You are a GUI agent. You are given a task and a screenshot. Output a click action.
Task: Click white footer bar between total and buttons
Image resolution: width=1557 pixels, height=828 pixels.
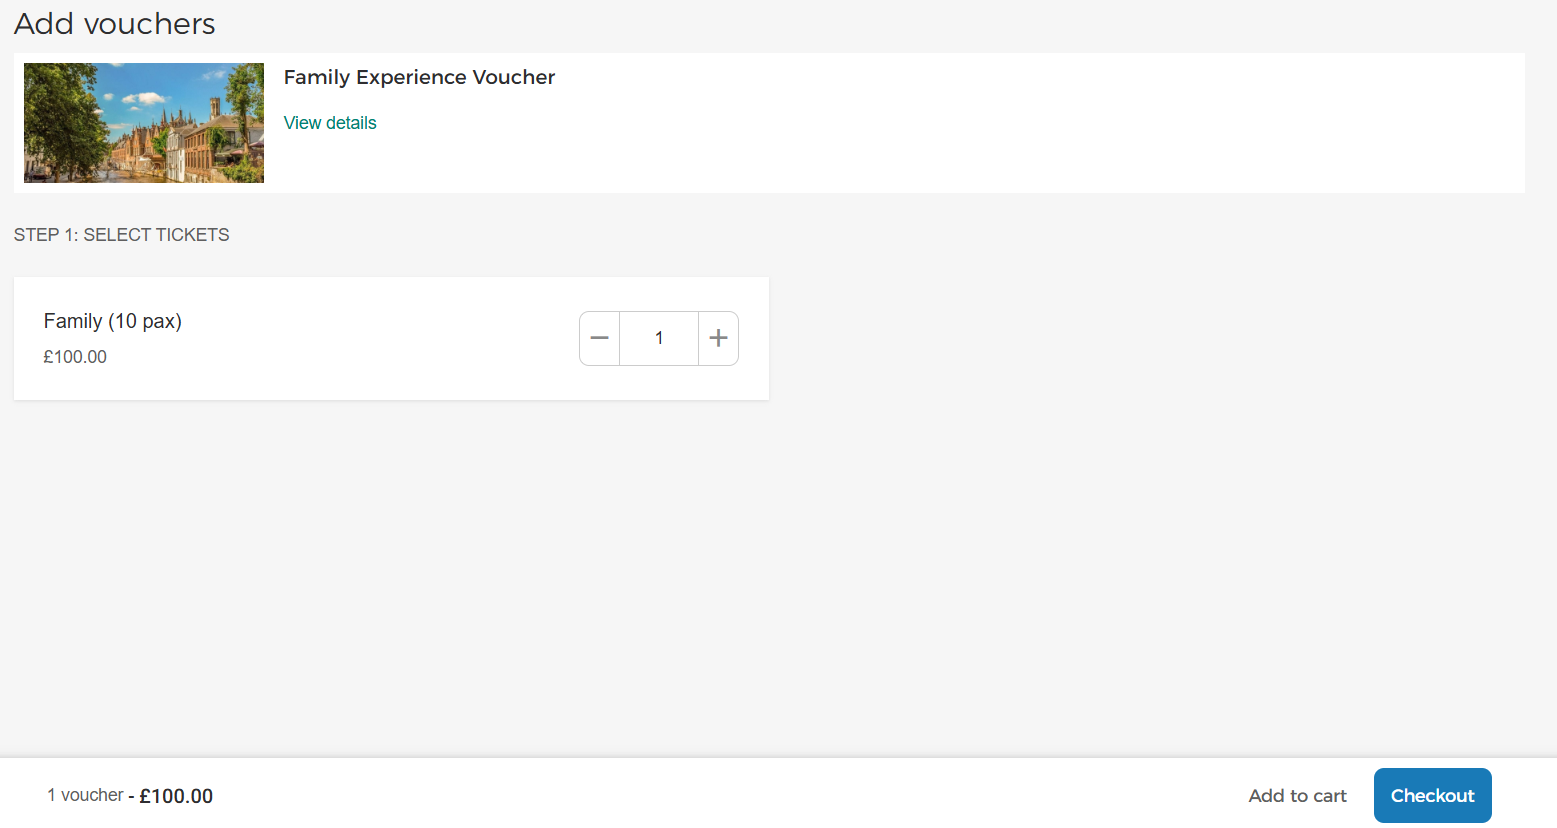click(x=730, y=796)
